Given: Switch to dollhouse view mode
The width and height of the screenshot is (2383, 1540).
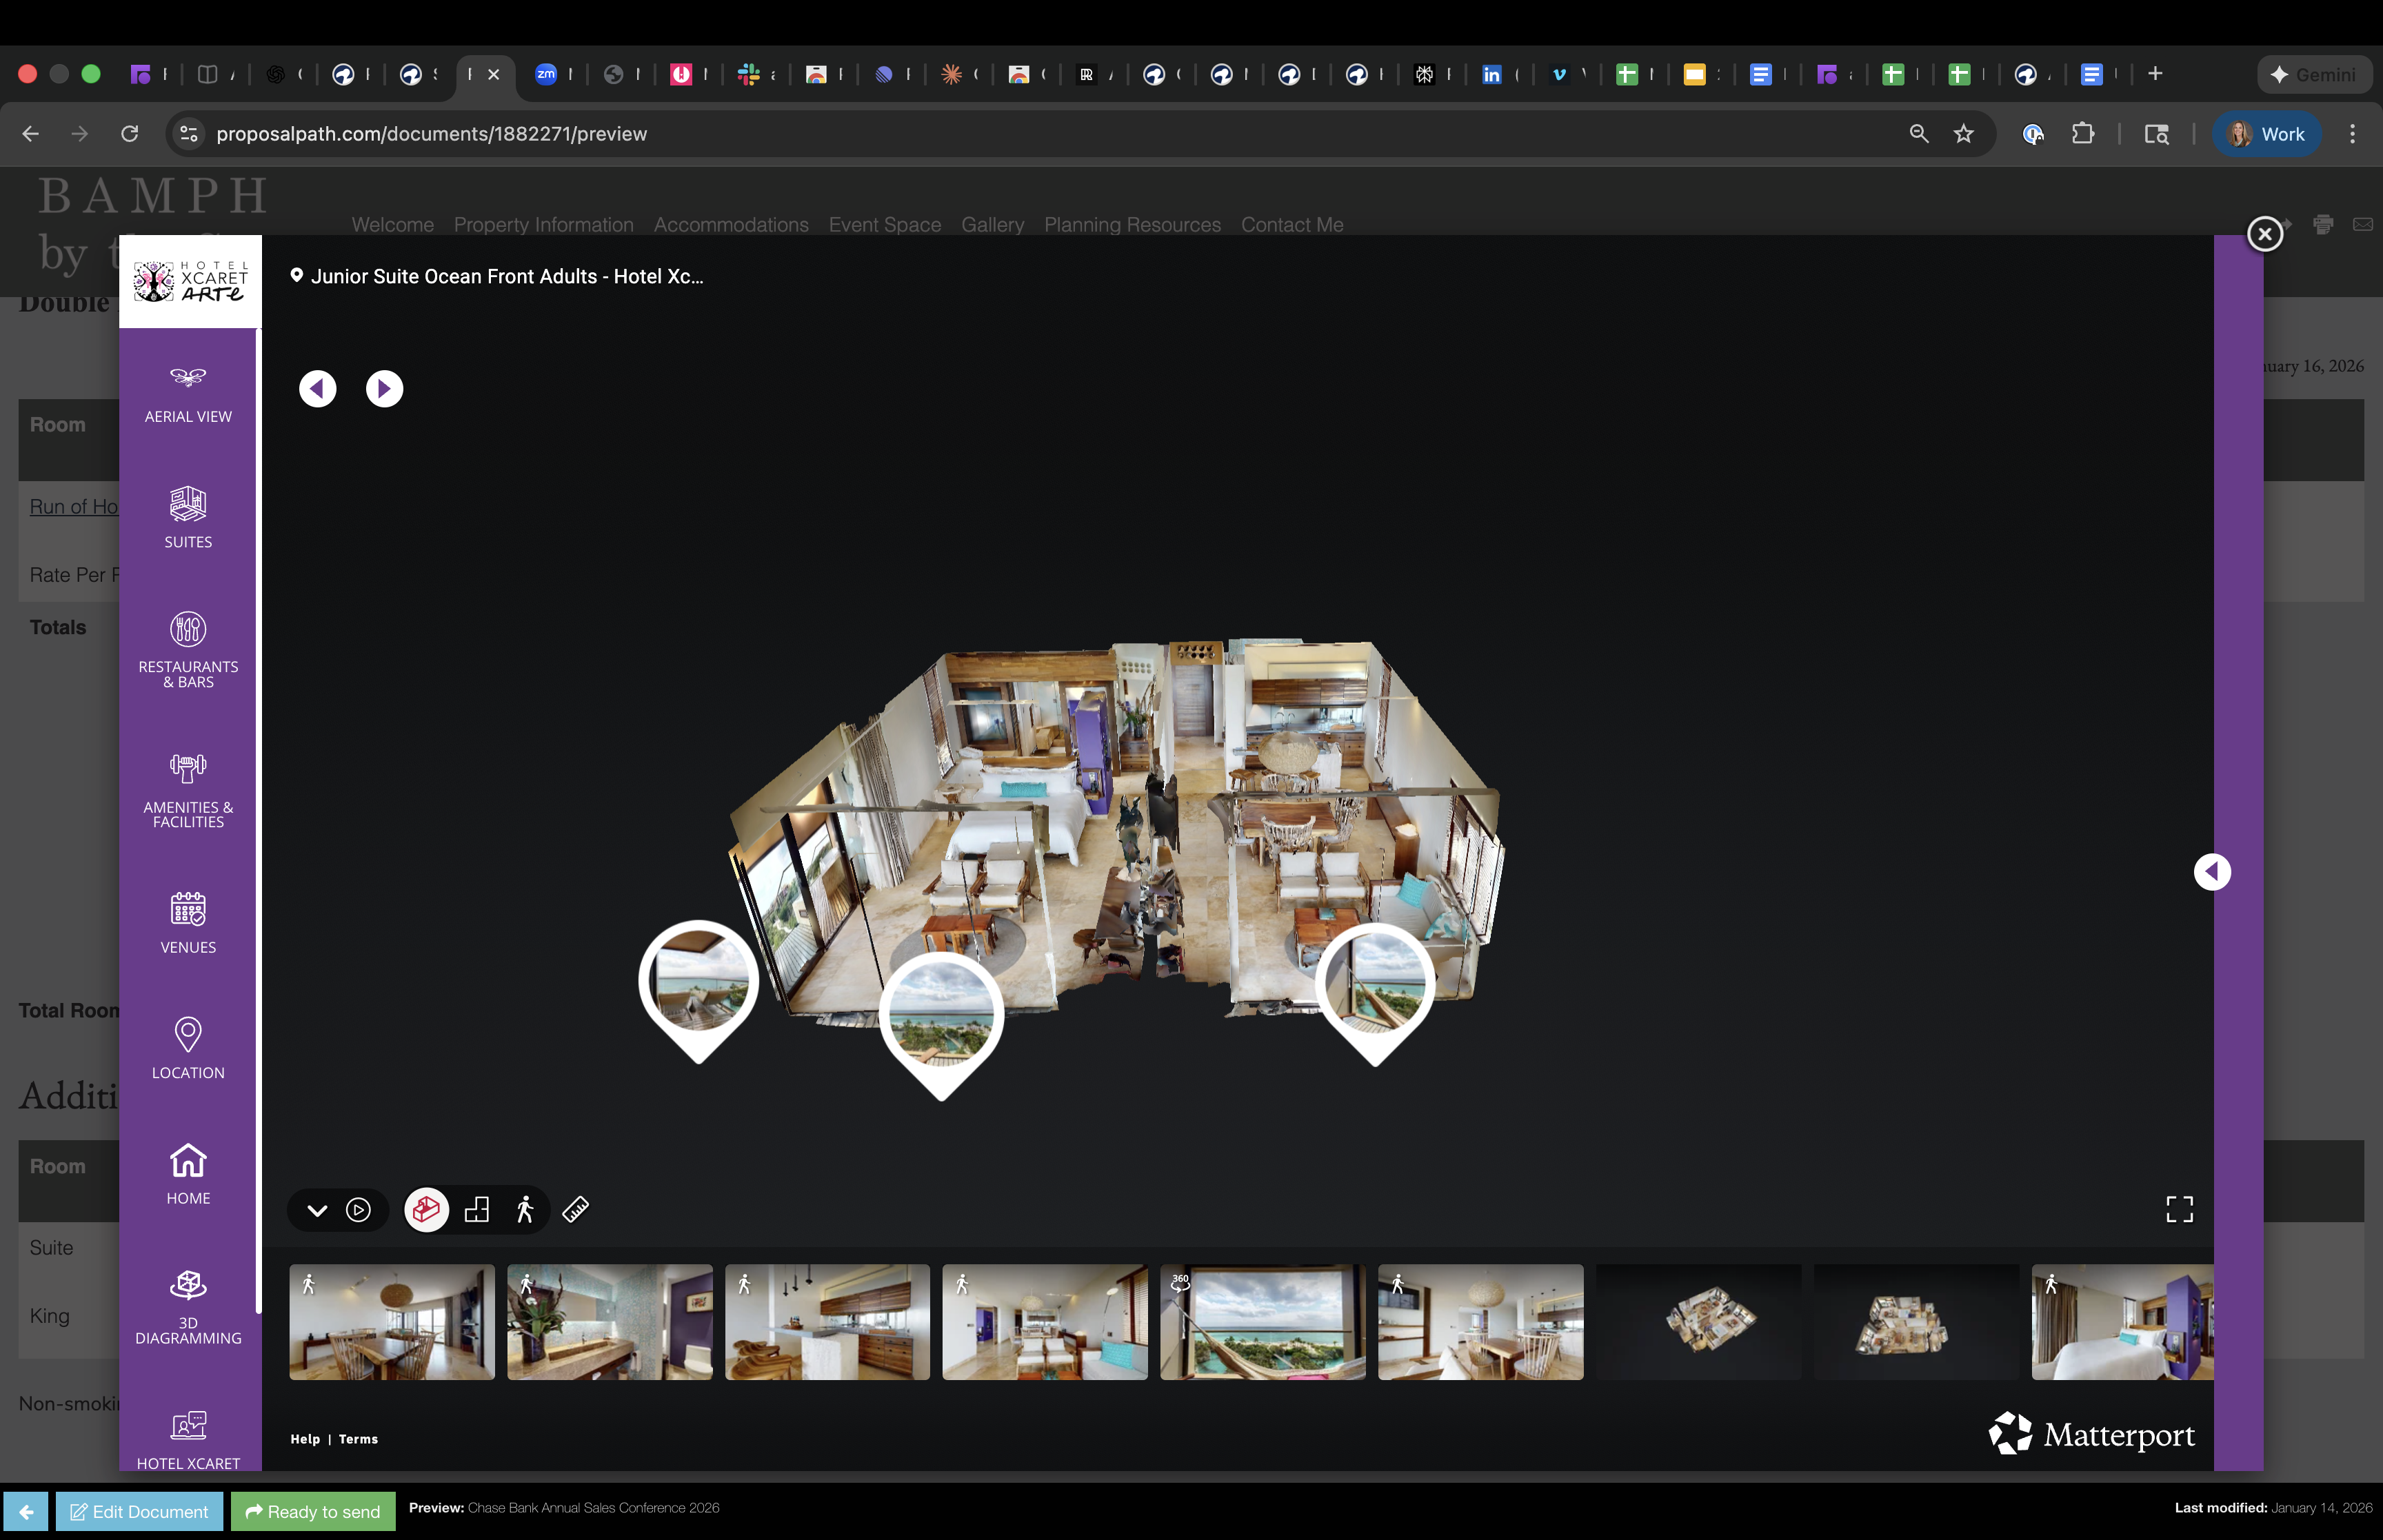Looking at the screenshot, I should click(x=426, y=1210).
